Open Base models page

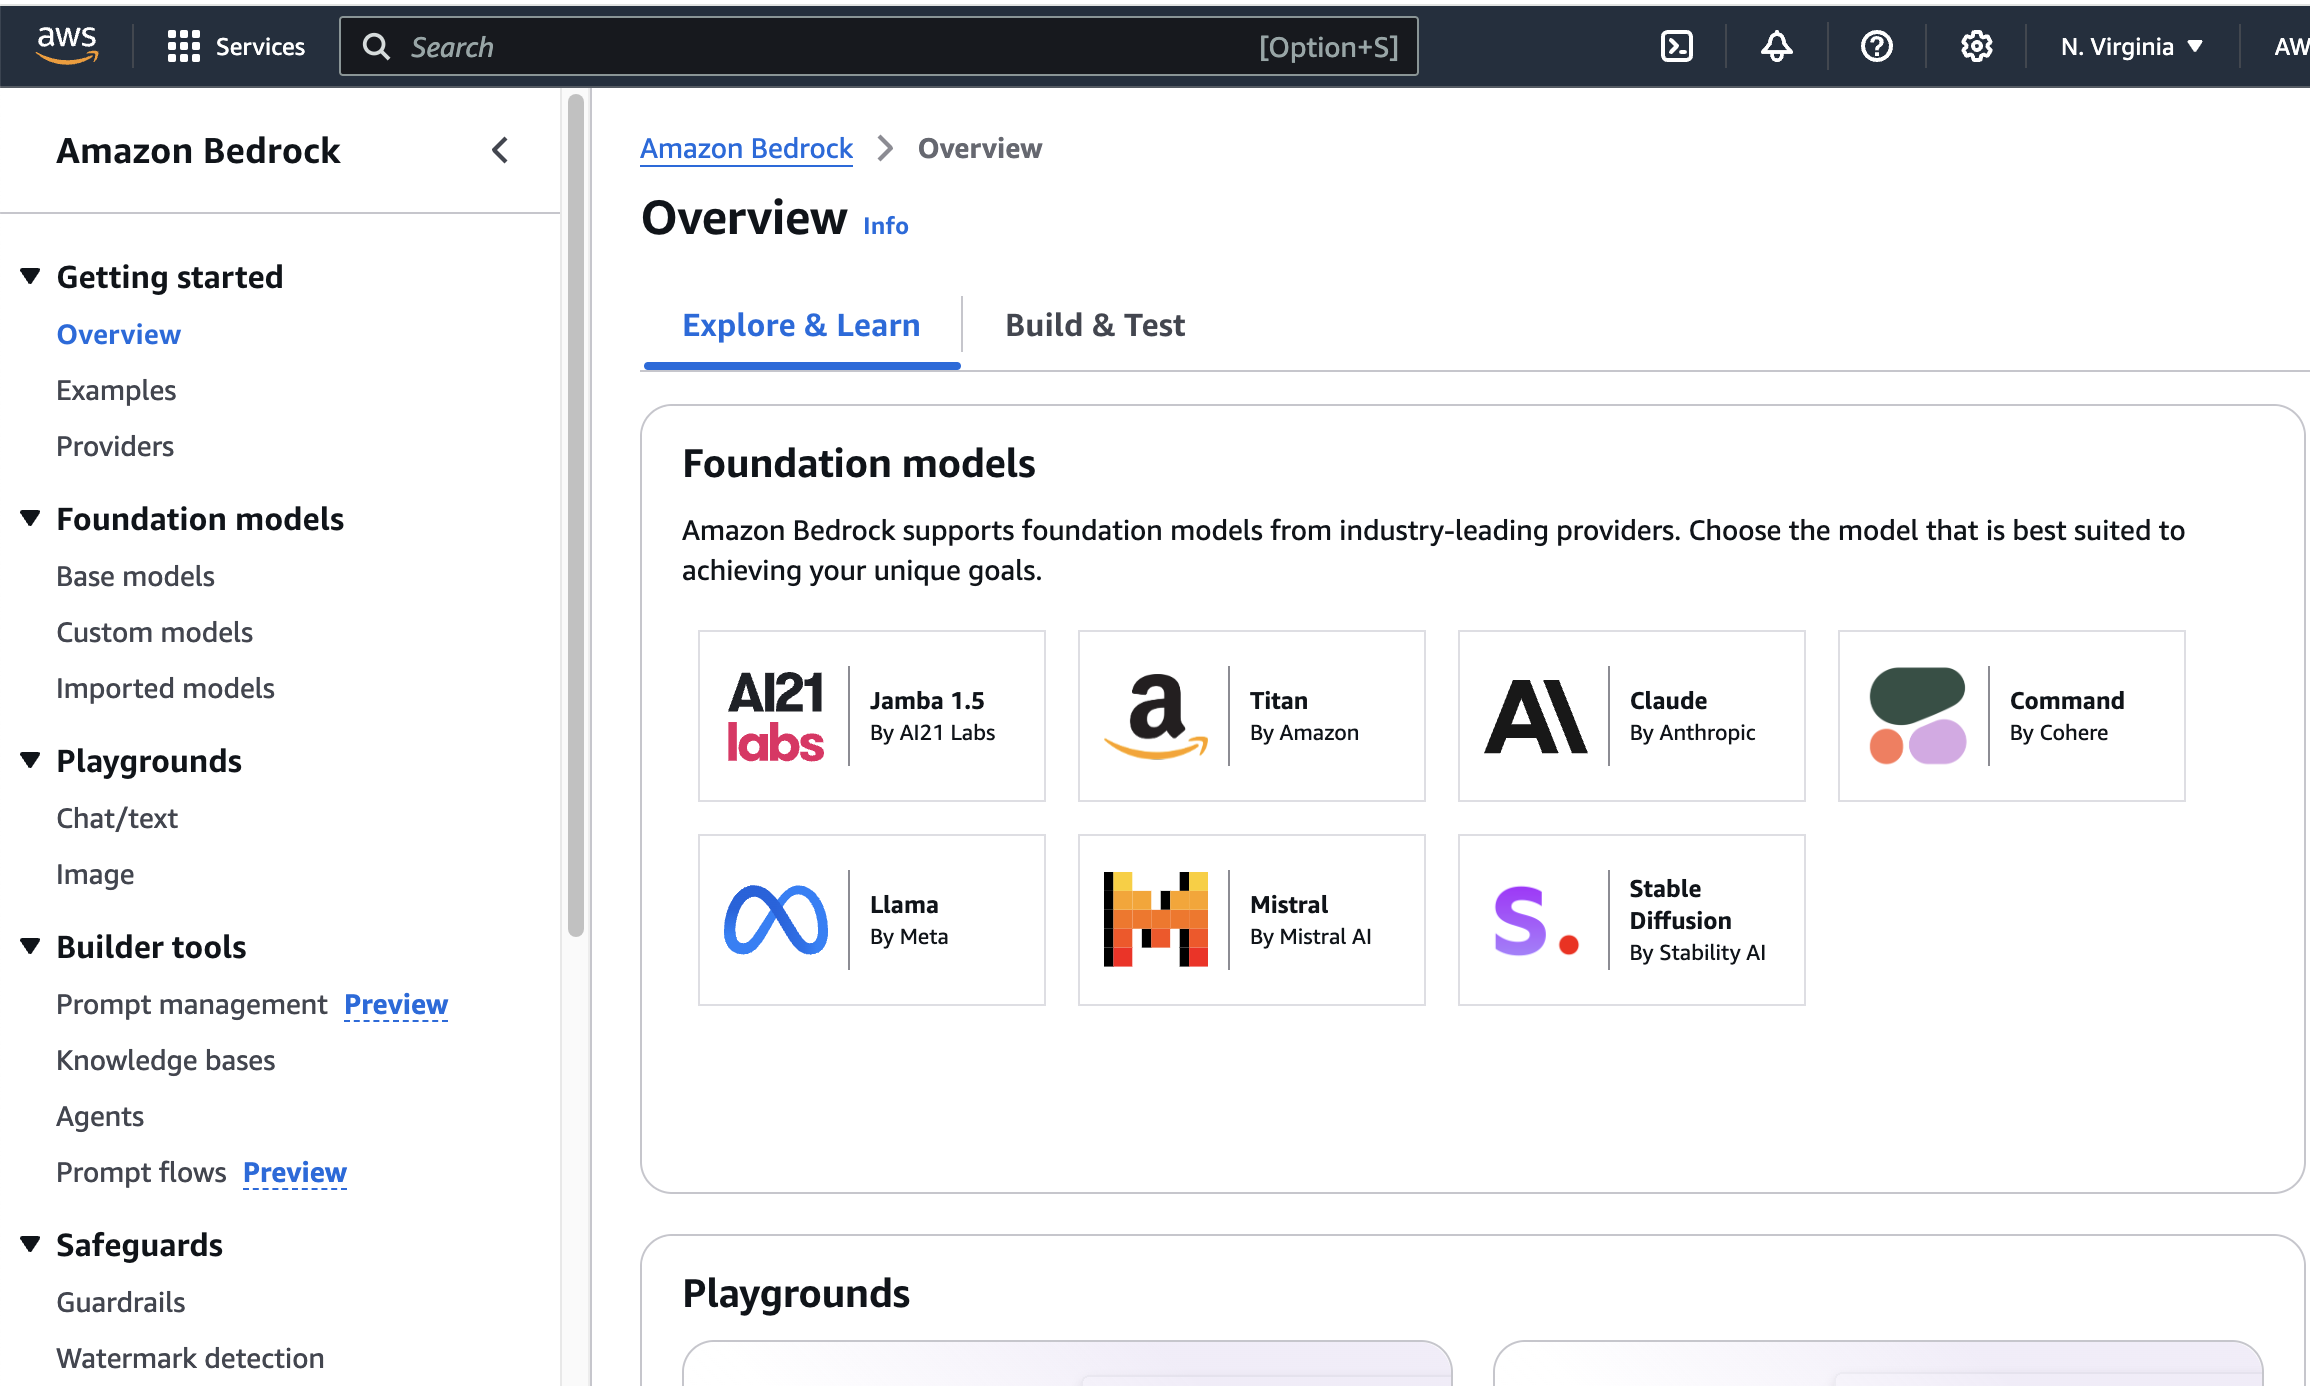coord(136,576)
